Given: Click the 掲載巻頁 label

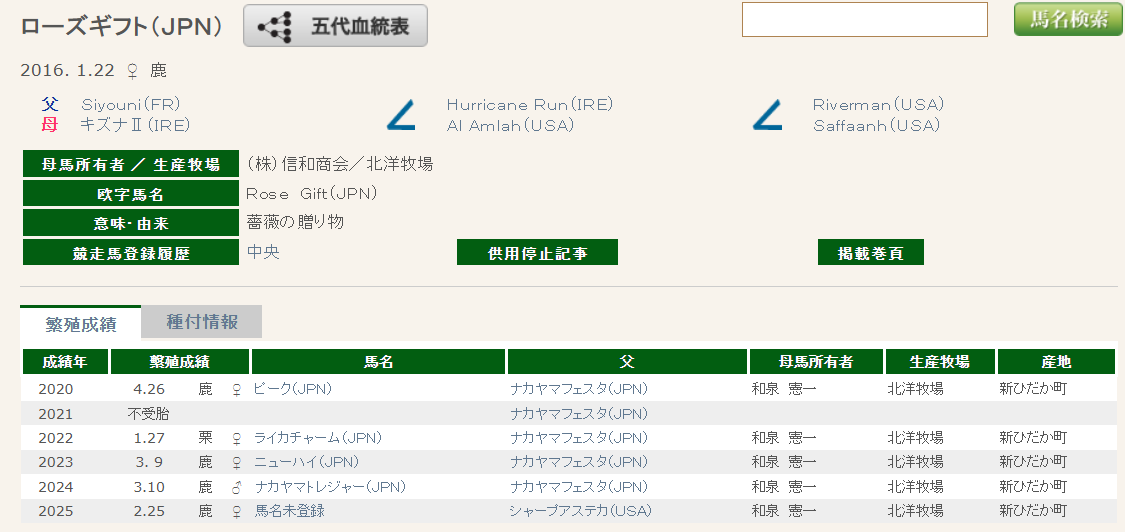Looking at the screenshot, I should [870, 252].
